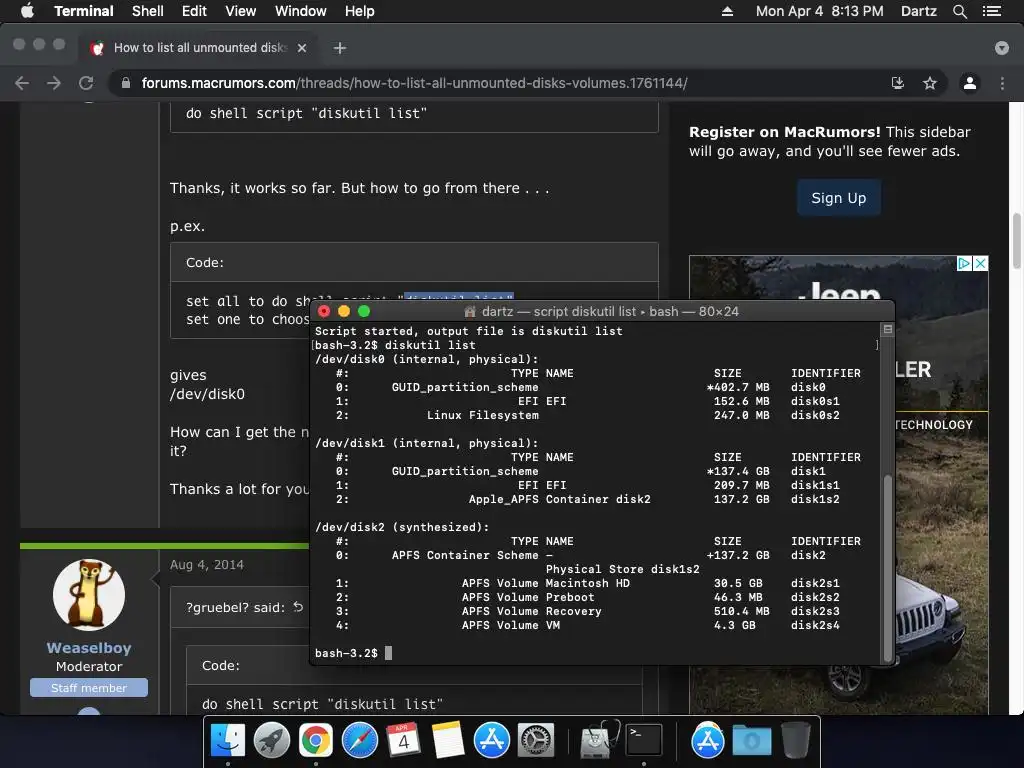The width and height of the screenshot is (1024, 768).
Task: Open a new browser tab
Action: 340,48
